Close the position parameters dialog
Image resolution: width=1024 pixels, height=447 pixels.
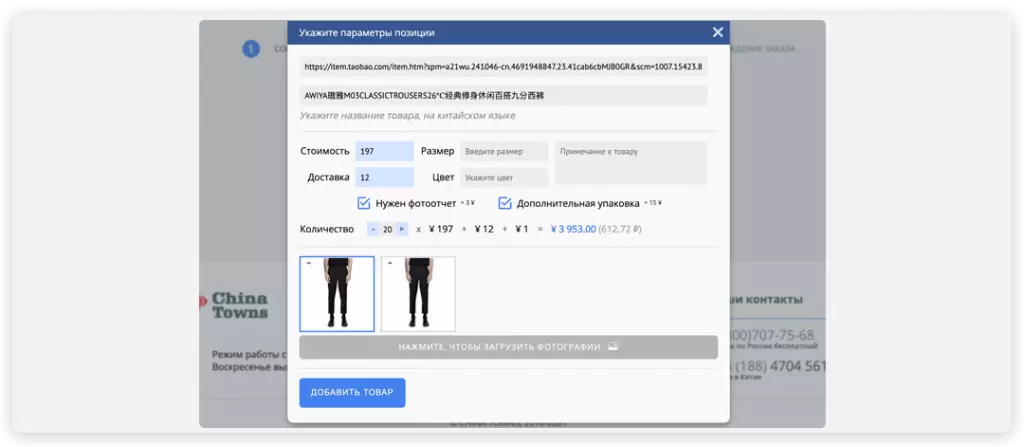718,32
